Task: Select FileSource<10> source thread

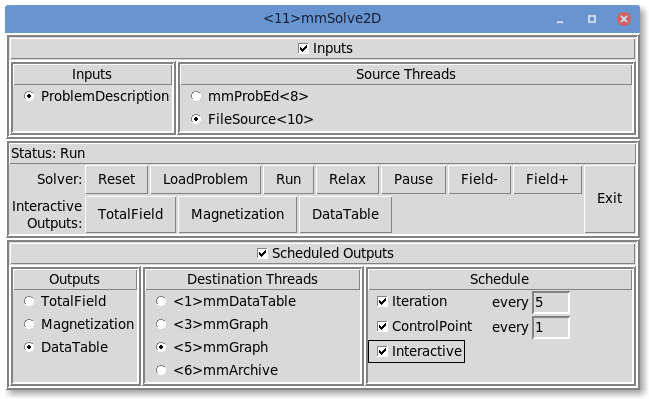Action: [x=196, y=119]
